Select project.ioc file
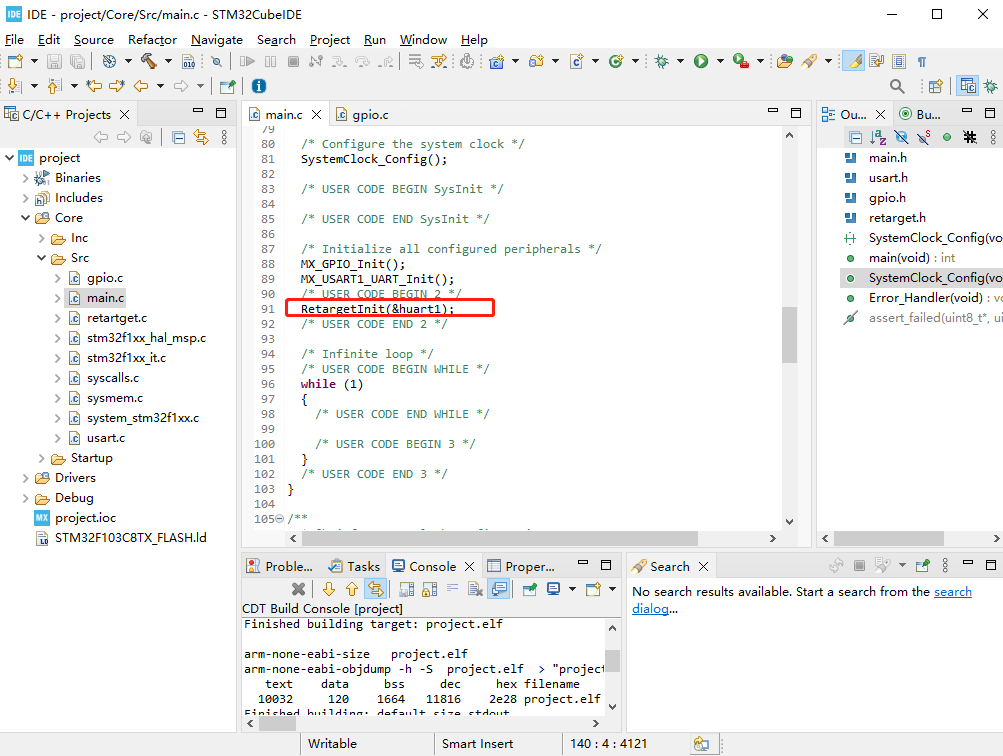 85,517
